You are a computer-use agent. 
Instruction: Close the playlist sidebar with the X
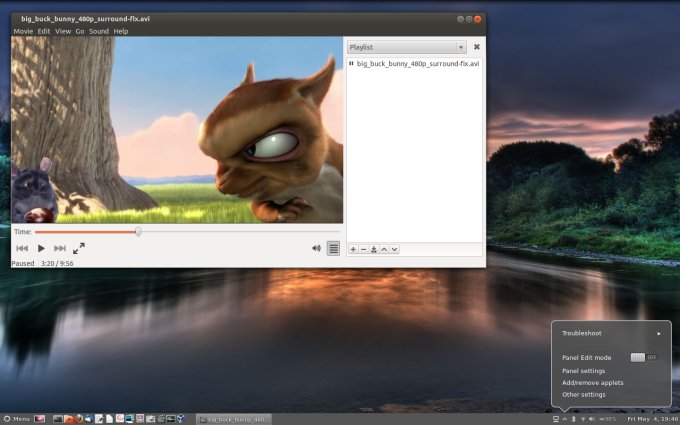476,47
